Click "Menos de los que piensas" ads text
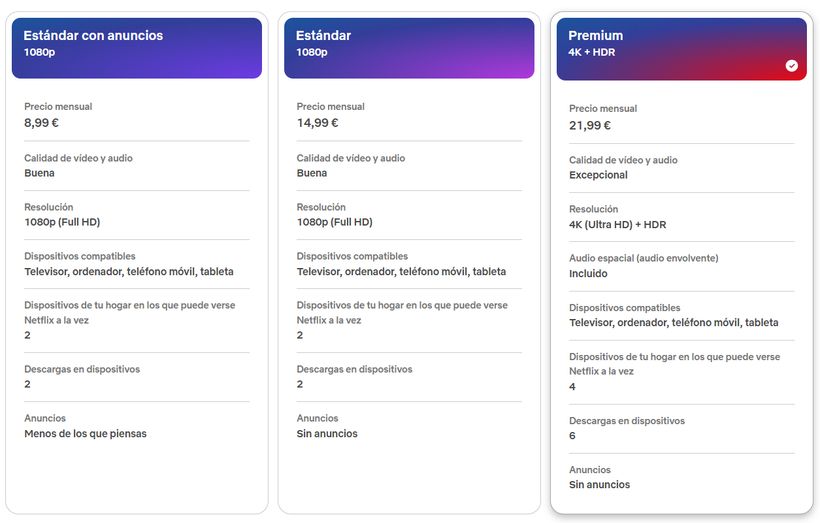Image resolution: width=820 pixels, height=523 pixels. point(85,434)
